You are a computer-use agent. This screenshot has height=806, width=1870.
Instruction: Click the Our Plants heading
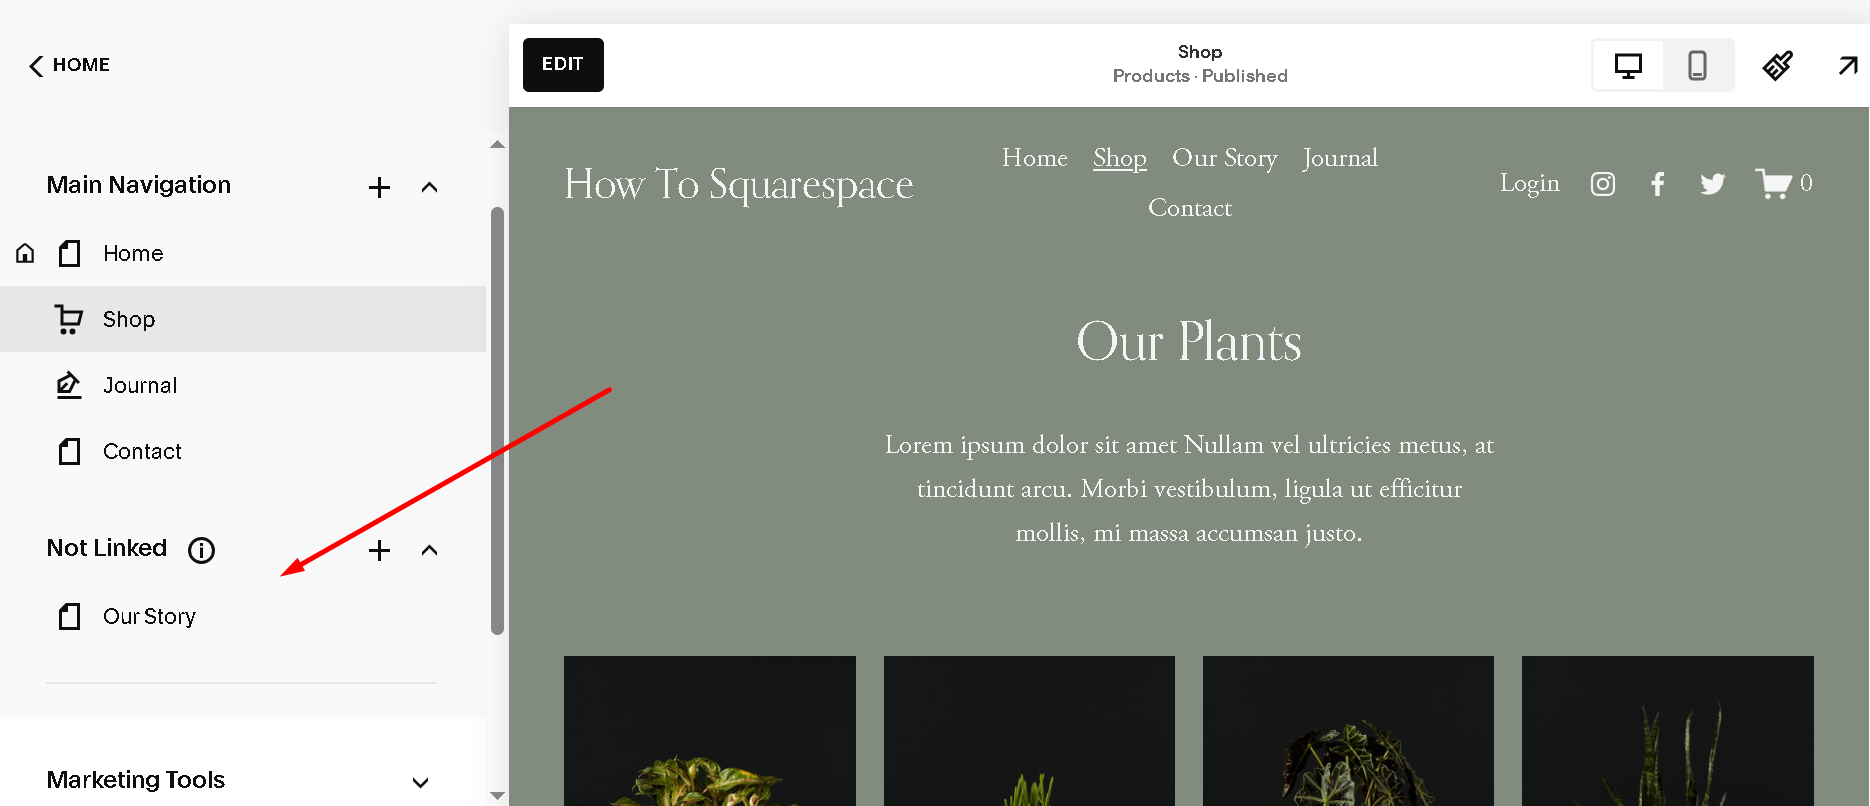click(1189, 342)
